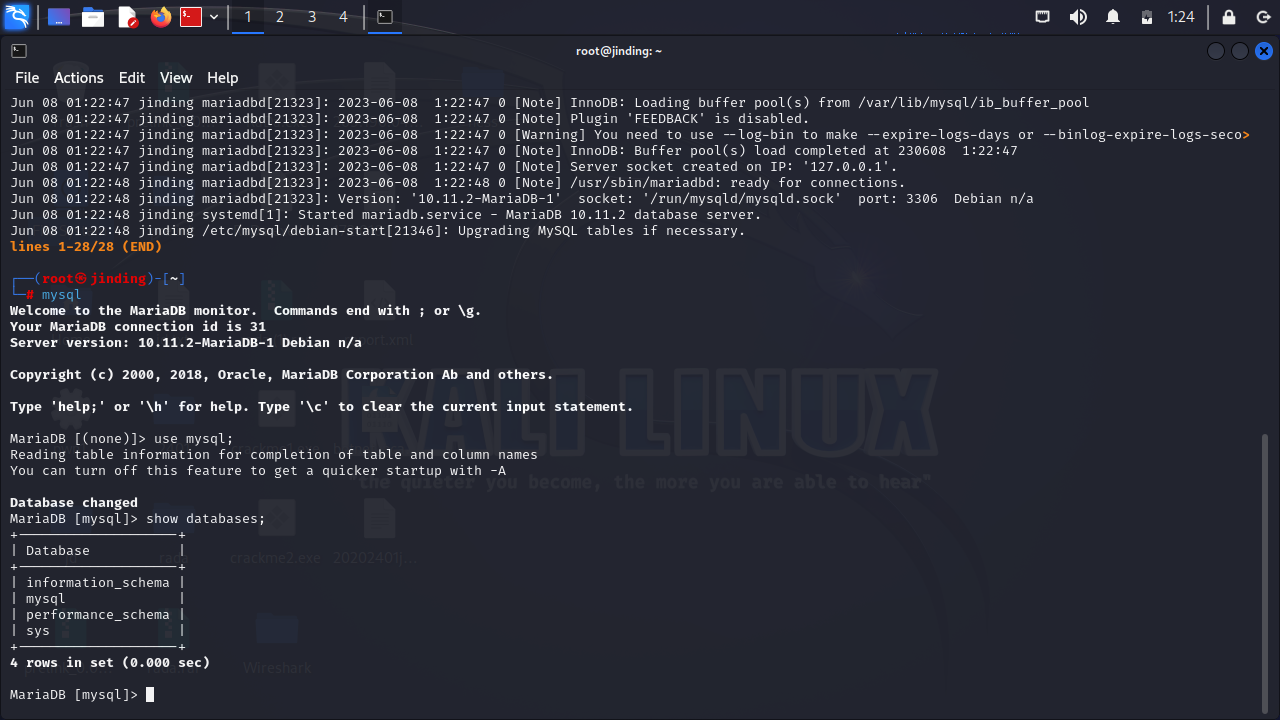Click the 'use mysql;' command text
The image size is (1280, 720).
(x=194, y=438)
